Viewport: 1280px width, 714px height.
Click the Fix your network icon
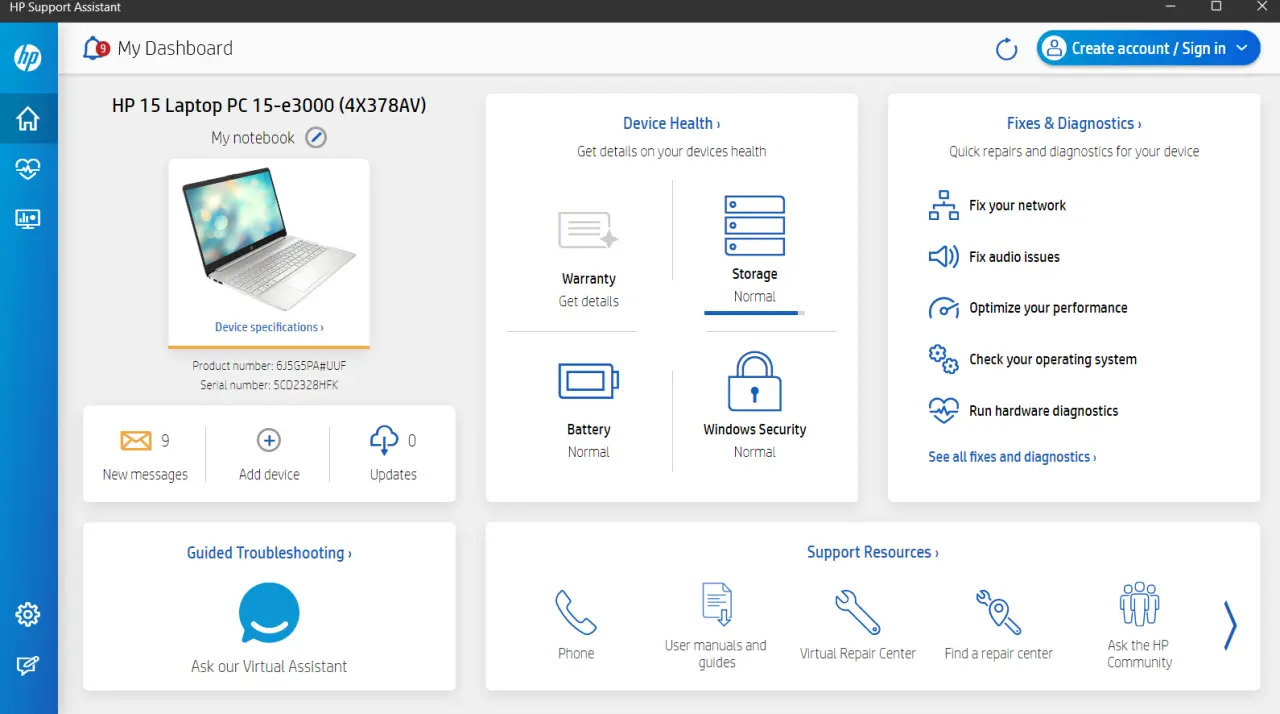click(943, 205)
